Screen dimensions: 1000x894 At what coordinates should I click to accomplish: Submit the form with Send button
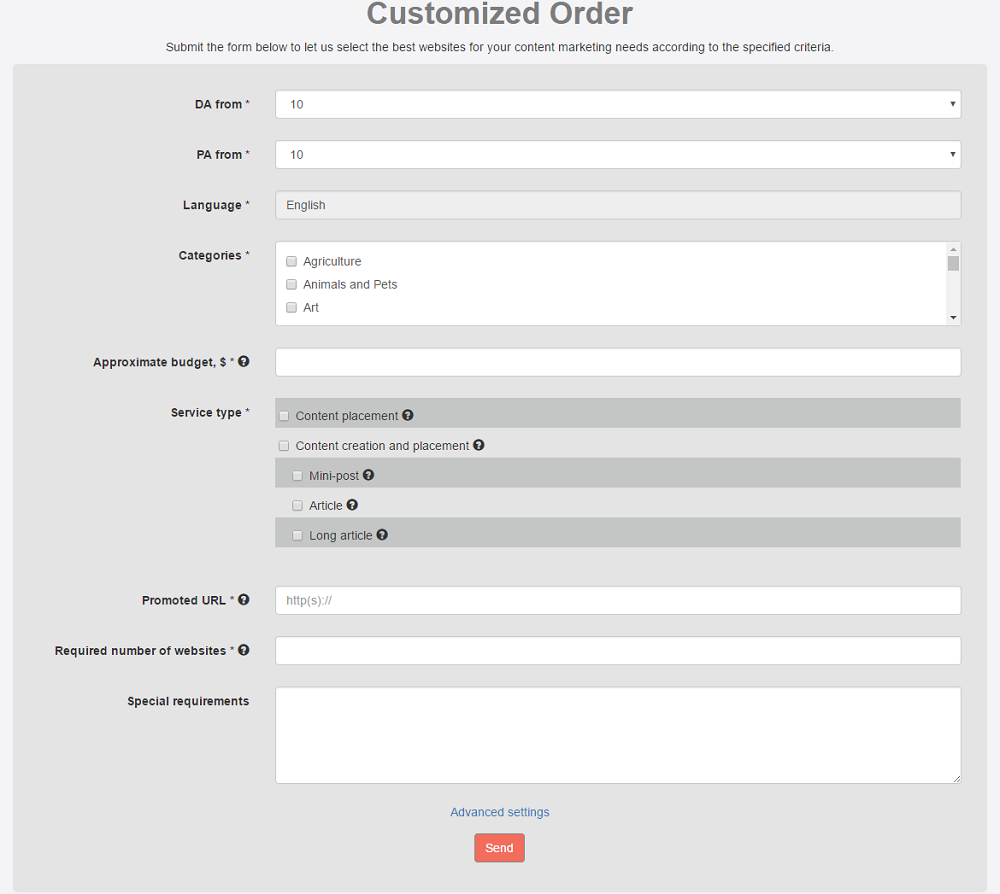[x=499, y=848]
